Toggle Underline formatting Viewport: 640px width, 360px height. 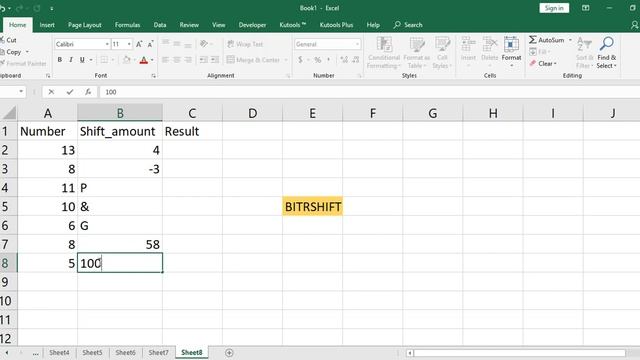[x=82, y=60]
